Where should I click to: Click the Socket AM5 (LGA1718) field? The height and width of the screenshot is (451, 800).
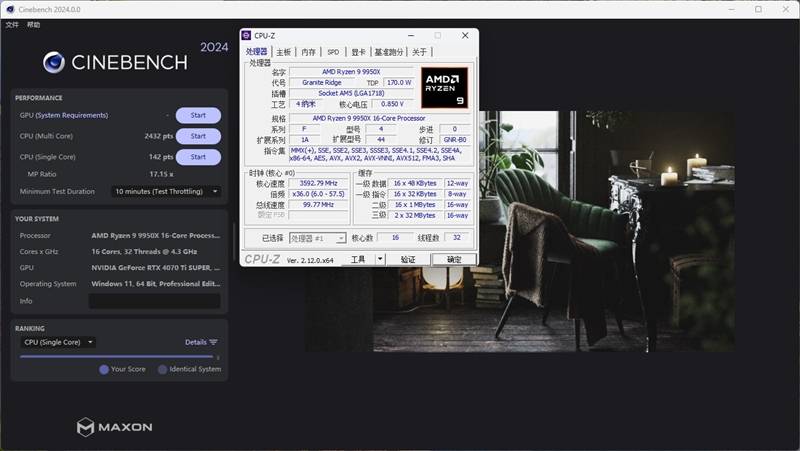pos(351,93)
